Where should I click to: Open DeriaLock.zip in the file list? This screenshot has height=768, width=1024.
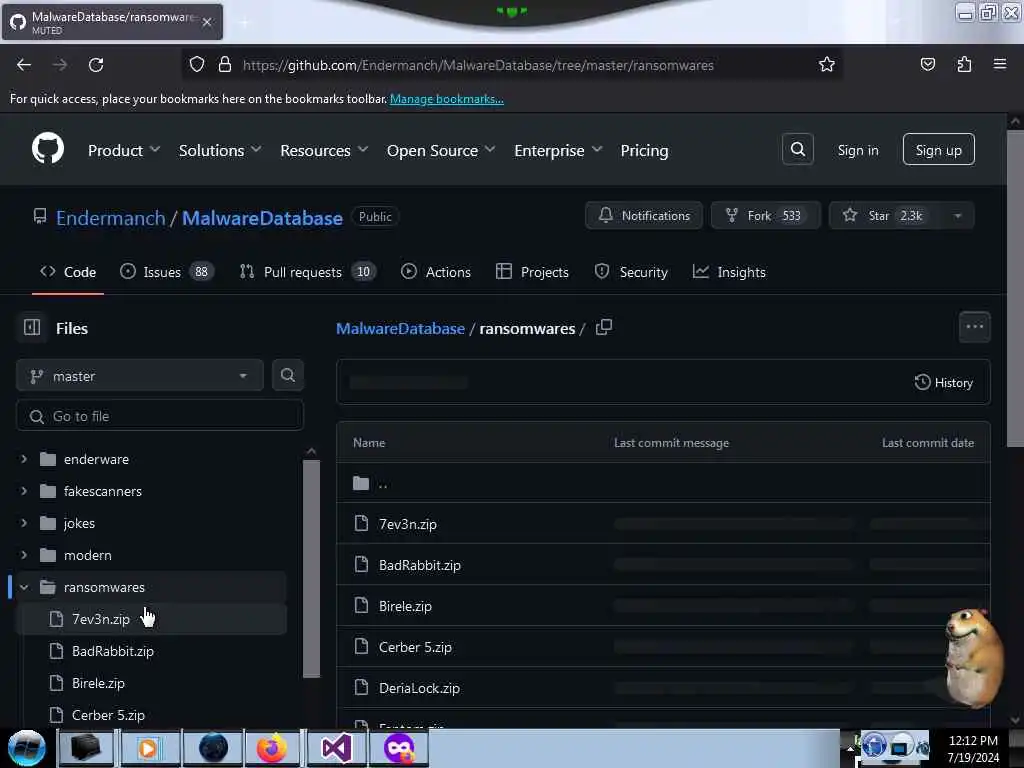419,688
